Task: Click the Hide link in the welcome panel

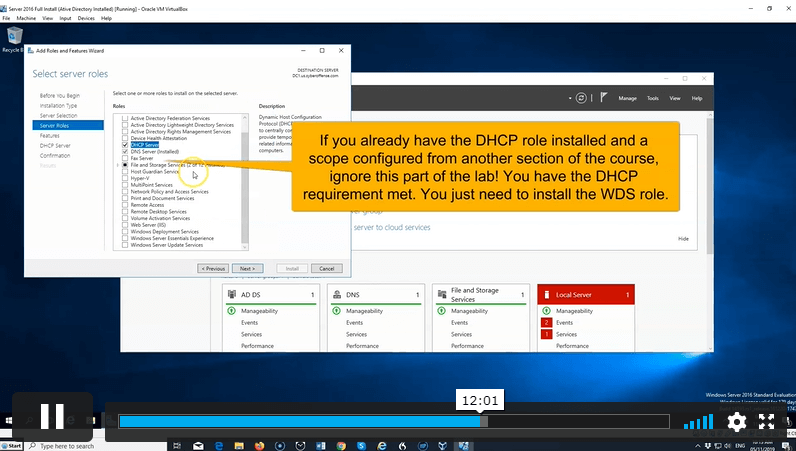Action: pos(683,239)
